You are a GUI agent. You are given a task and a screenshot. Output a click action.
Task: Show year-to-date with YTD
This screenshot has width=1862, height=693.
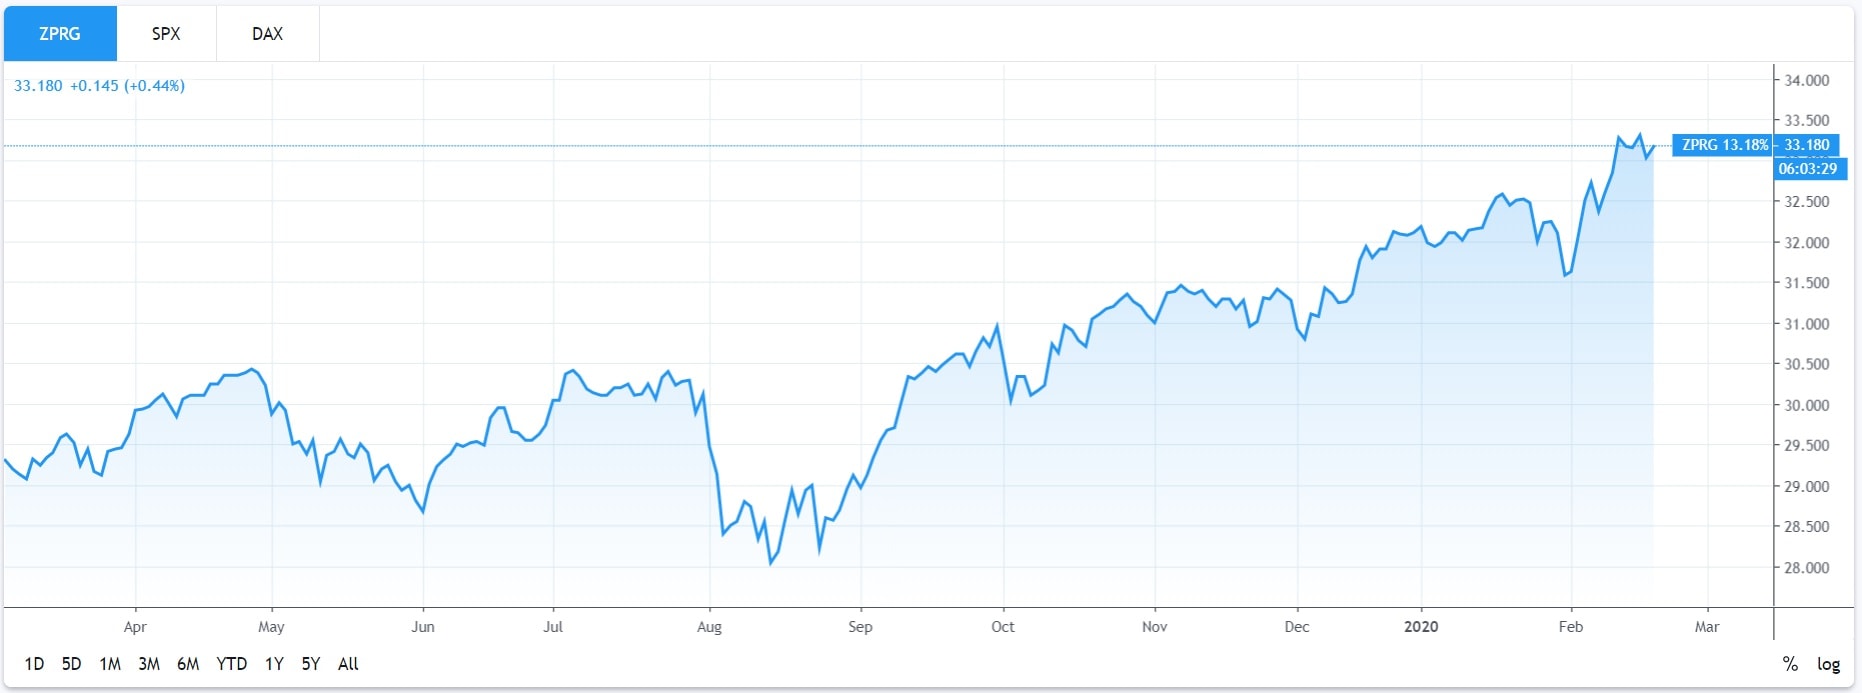pyautogui.click(x=232, y=664)
